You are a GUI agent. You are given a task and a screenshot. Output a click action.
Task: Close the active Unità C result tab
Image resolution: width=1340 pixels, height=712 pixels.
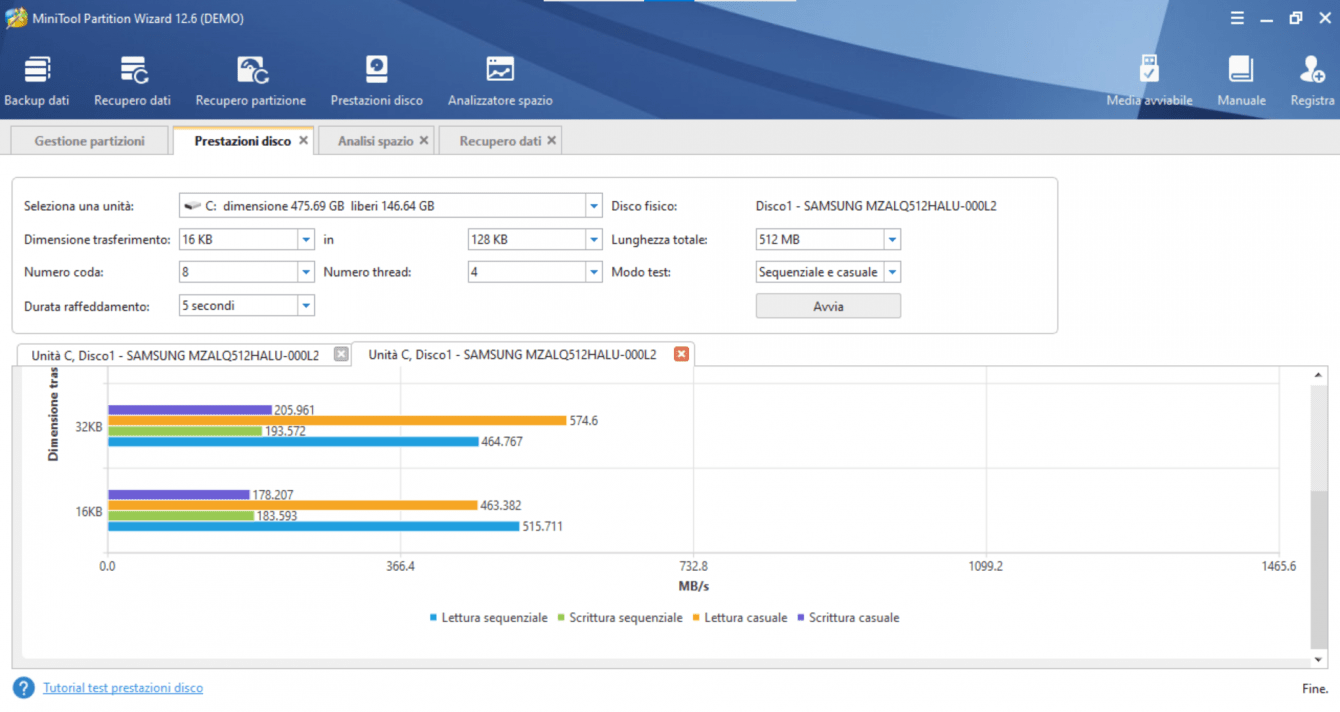click(x=681, y=354)
